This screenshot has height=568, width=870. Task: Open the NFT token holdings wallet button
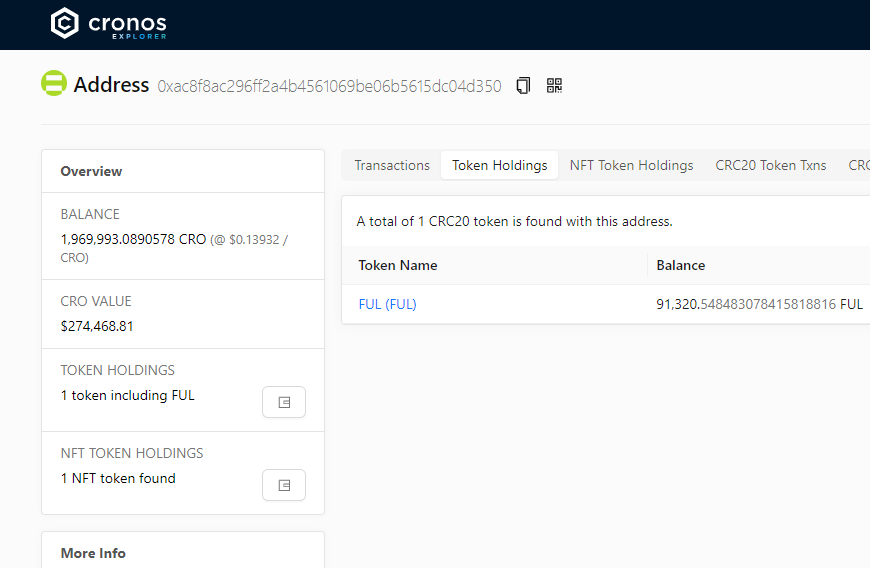[284, 485]
